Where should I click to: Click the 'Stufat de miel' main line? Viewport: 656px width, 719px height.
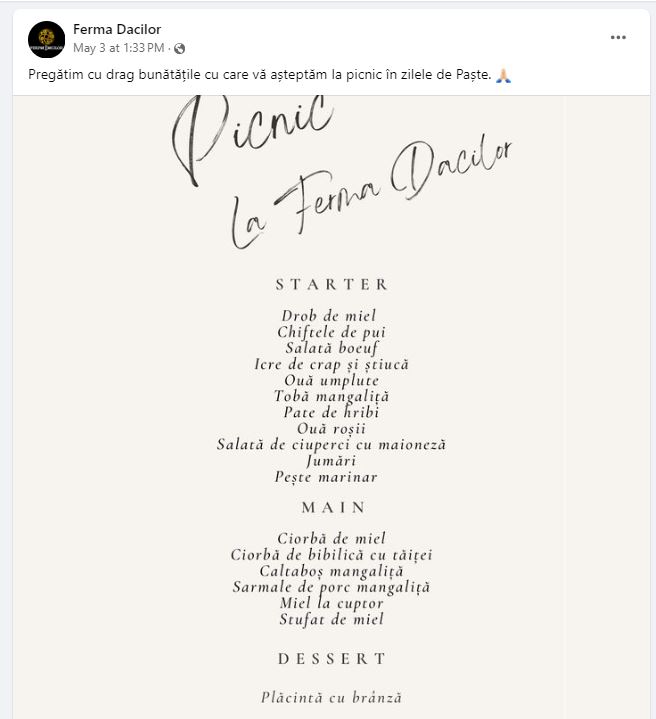[x=331, y=619]
